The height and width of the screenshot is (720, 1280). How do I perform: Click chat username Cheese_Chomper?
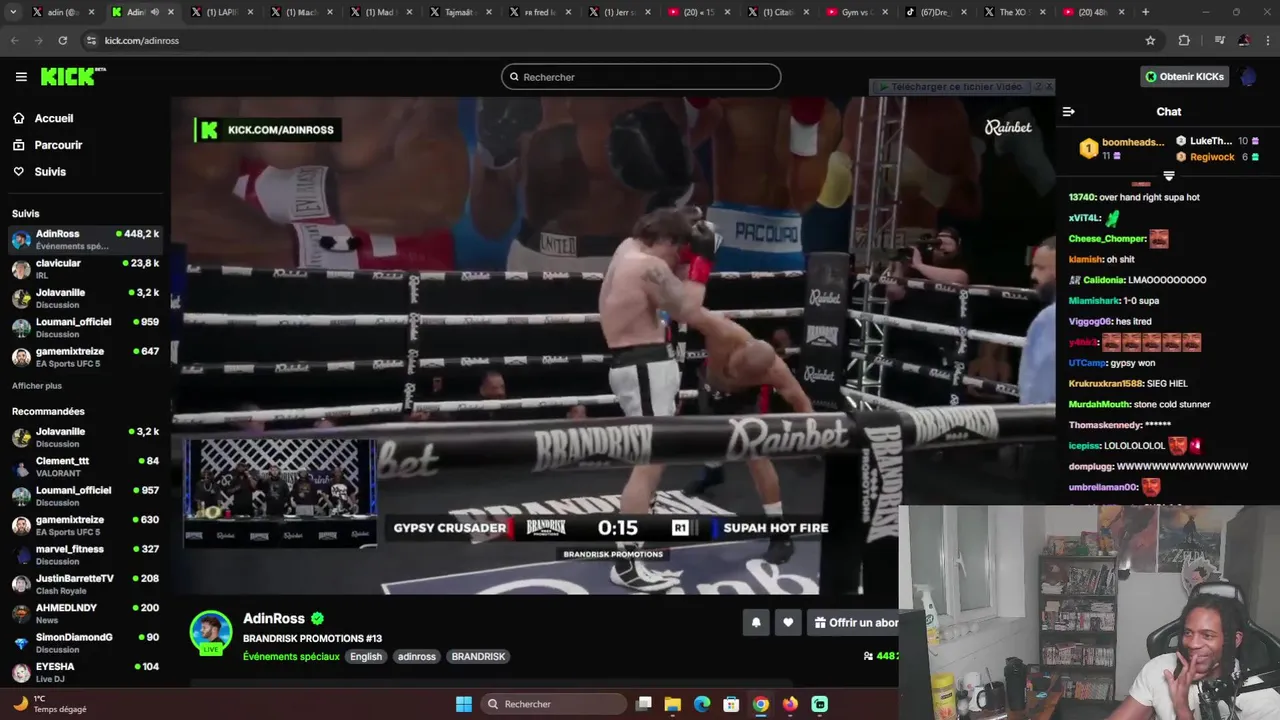(x=1106, y=239)
